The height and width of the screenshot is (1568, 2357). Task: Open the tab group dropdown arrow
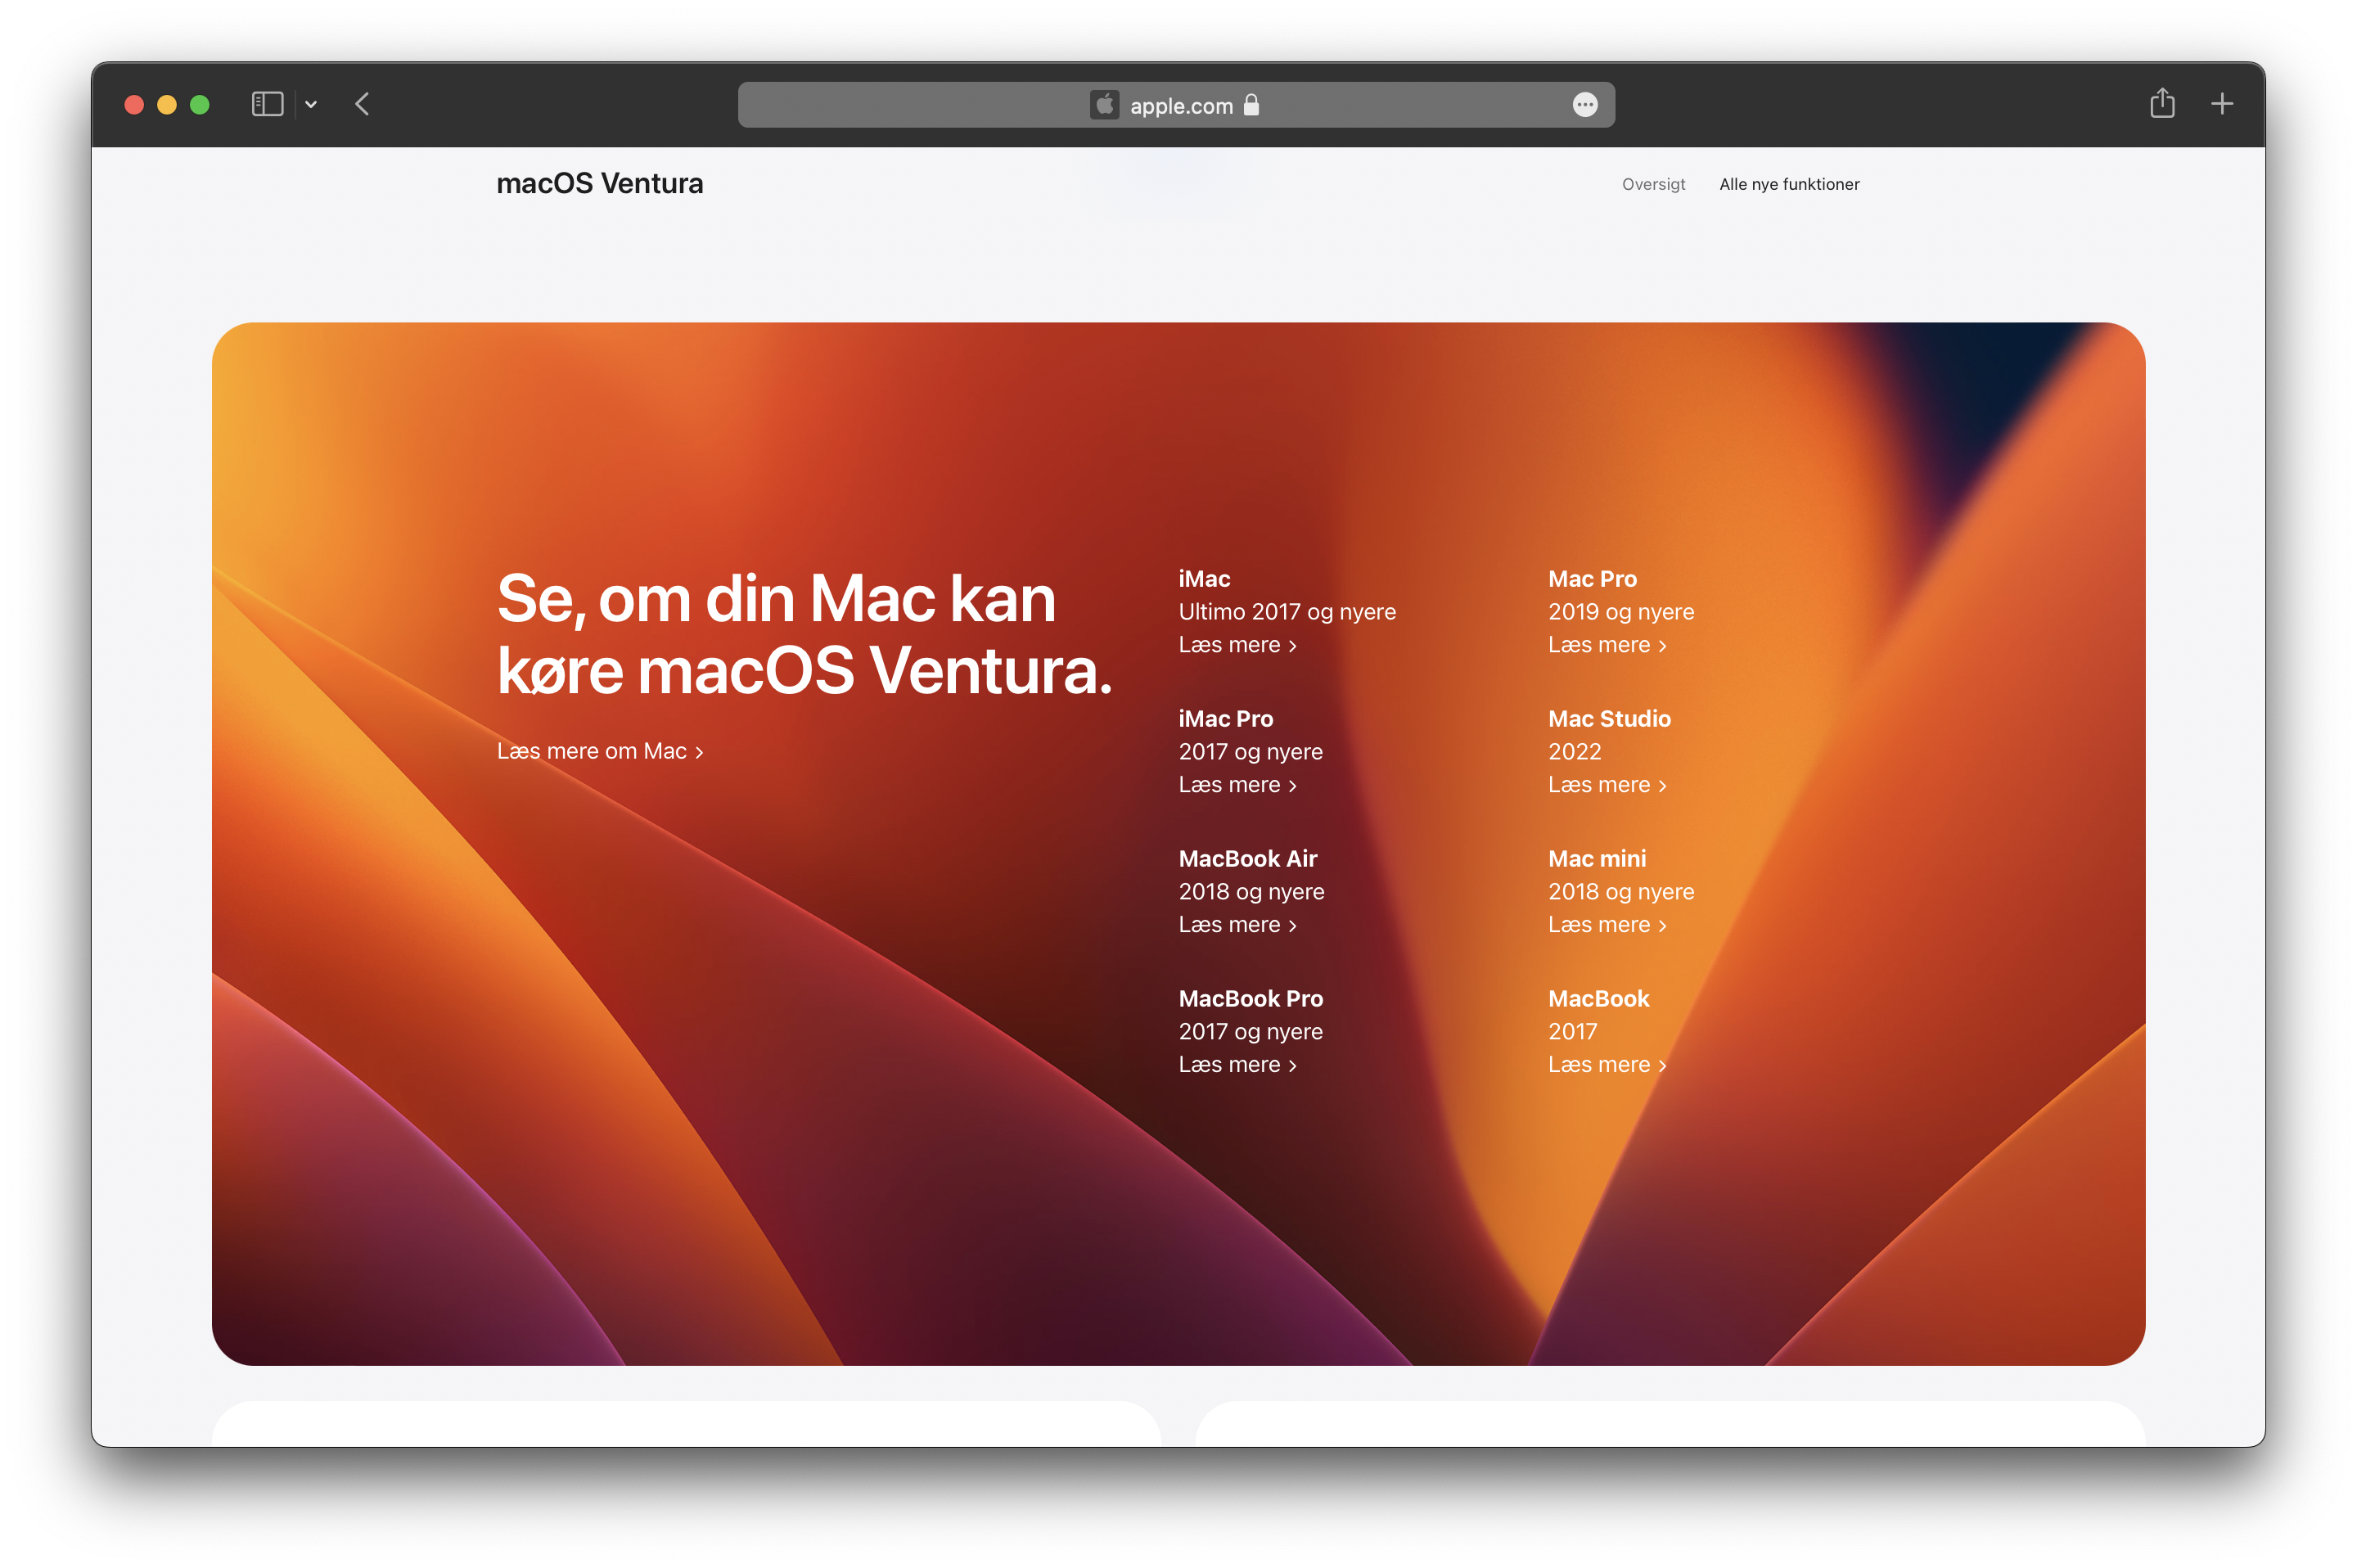[311, 104]
